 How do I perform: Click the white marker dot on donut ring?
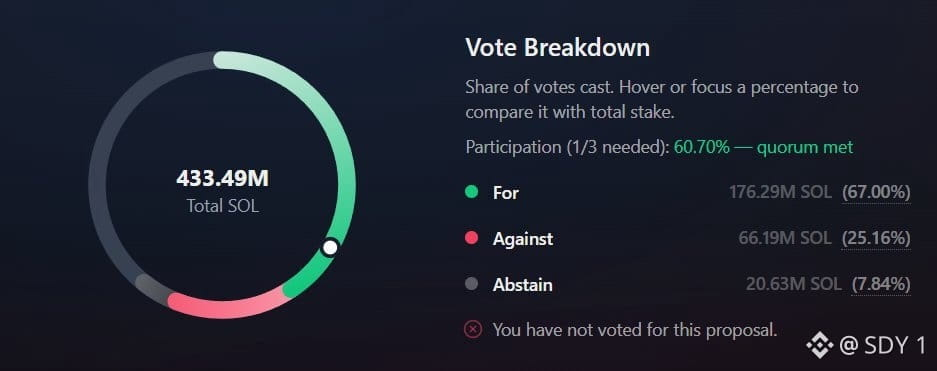coord(330,247)
